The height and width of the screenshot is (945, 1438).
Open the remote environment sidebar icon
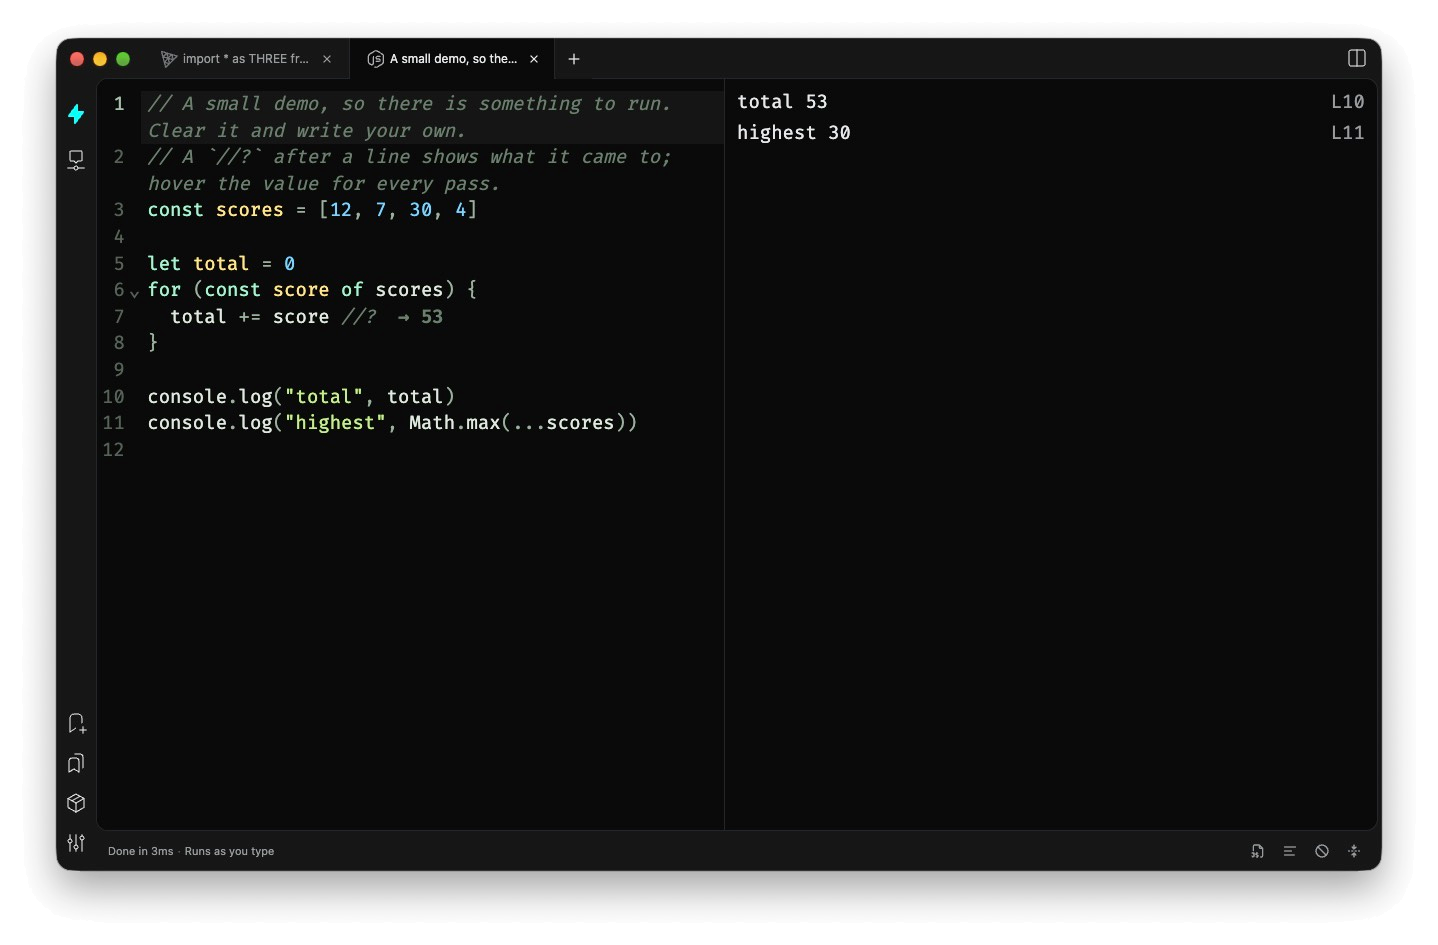point(76,160)
